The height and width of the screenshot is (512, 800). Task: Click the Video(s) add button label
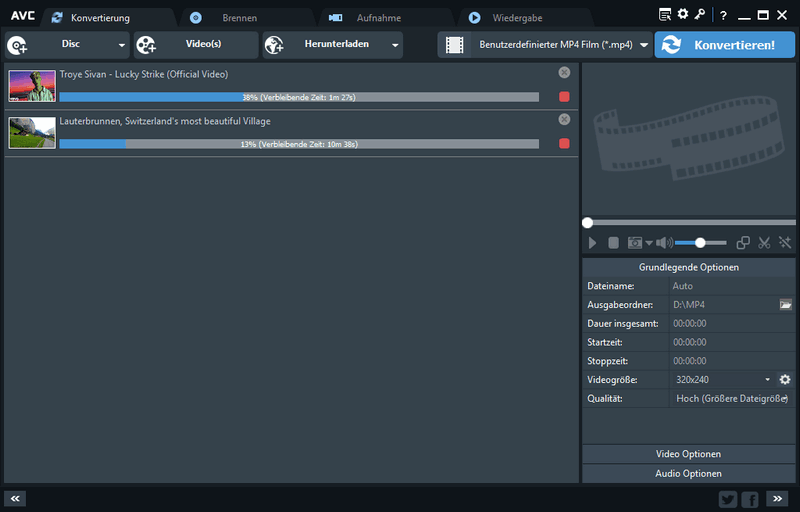click(x=204, y=44)
